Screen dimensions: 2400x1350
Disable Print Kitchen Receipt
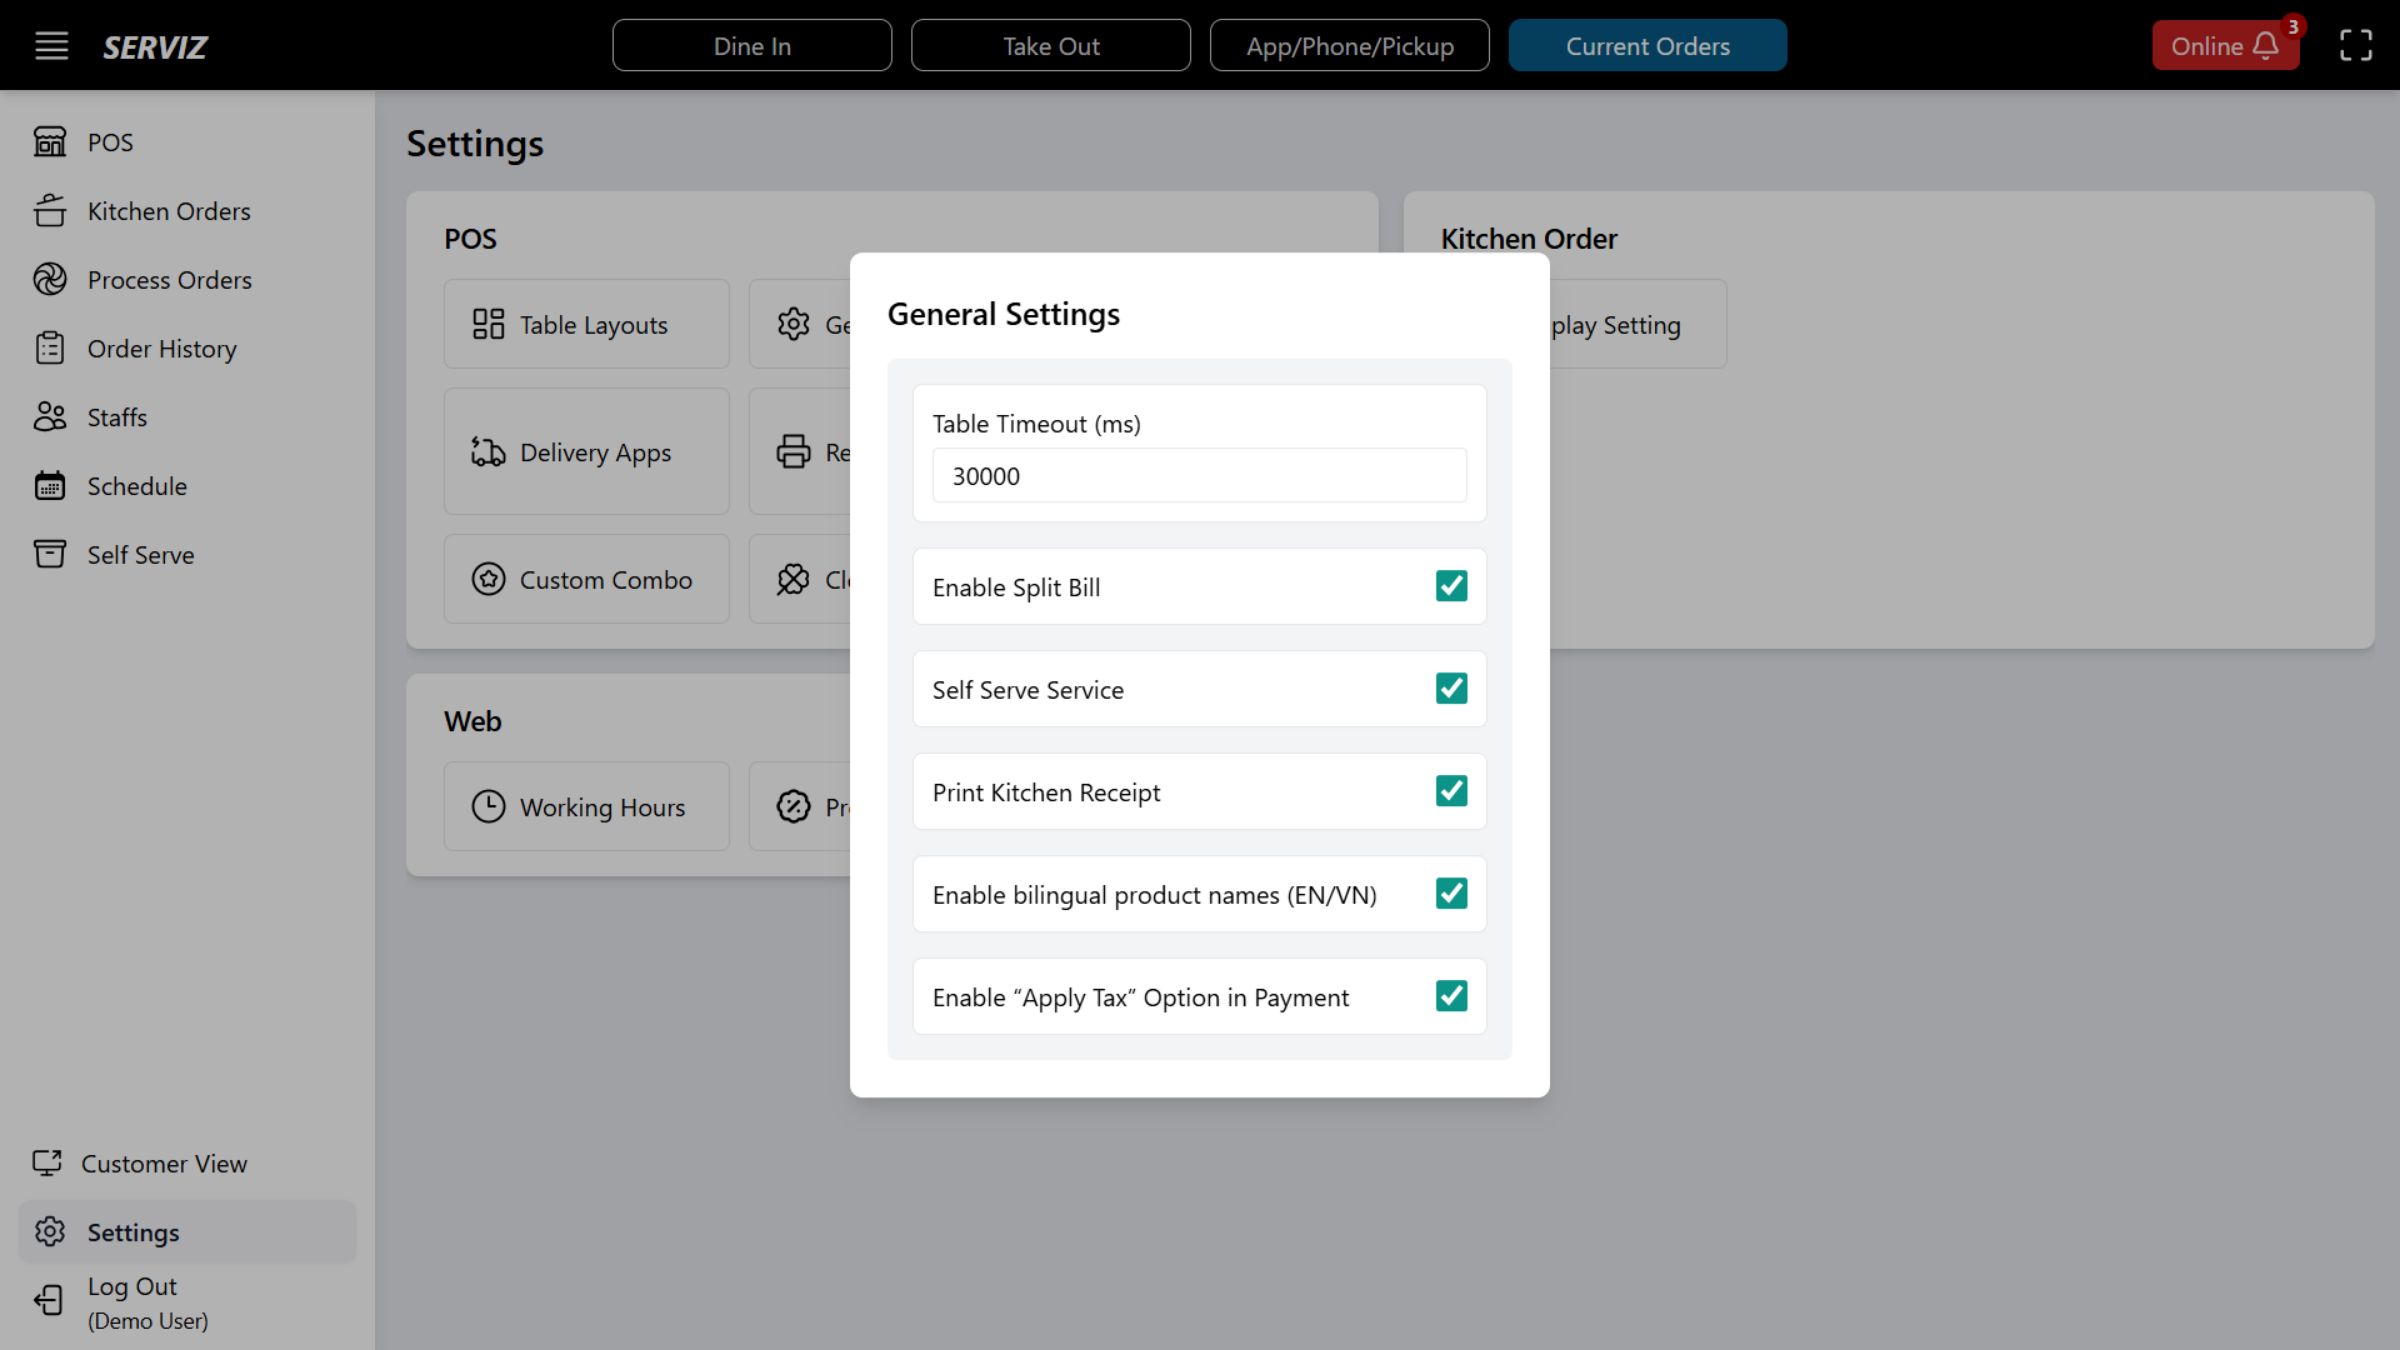(1451, 791)
